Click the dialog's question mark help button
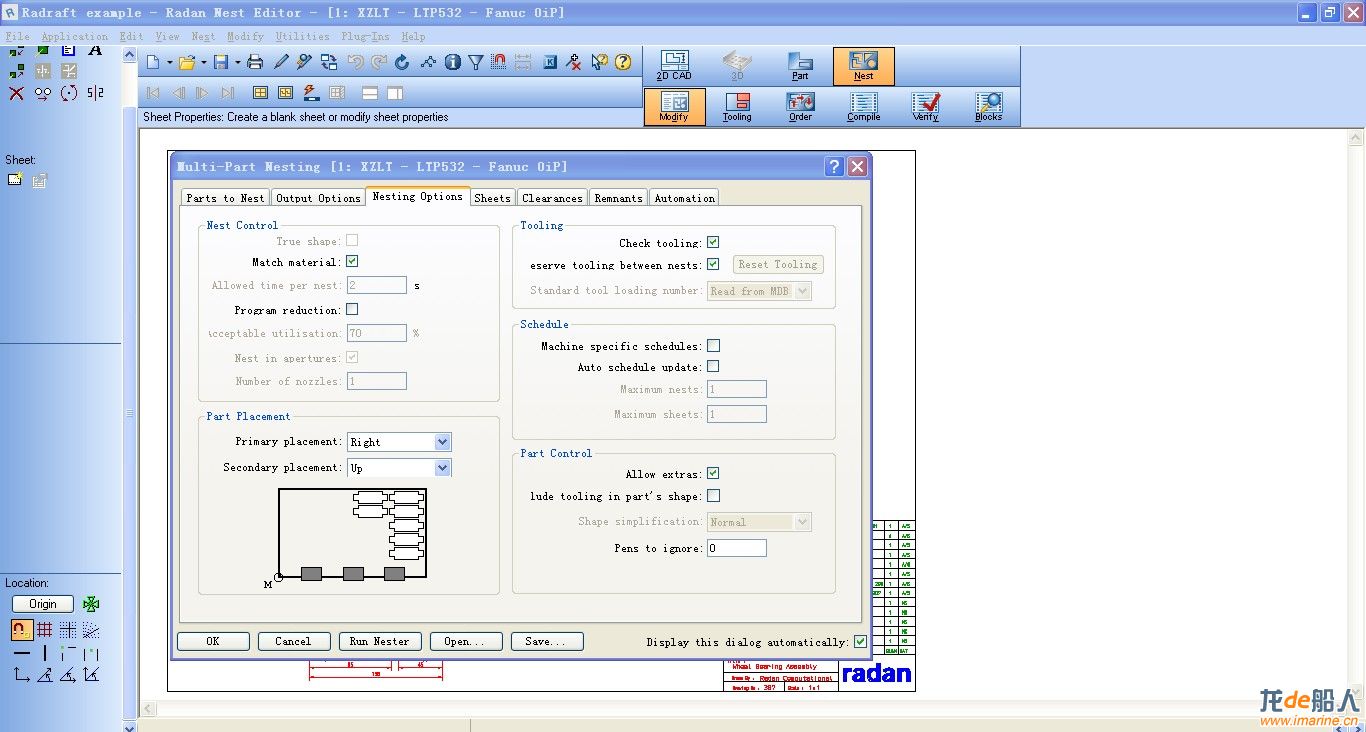The image size is (1366, 732). [x=834, y=167]
